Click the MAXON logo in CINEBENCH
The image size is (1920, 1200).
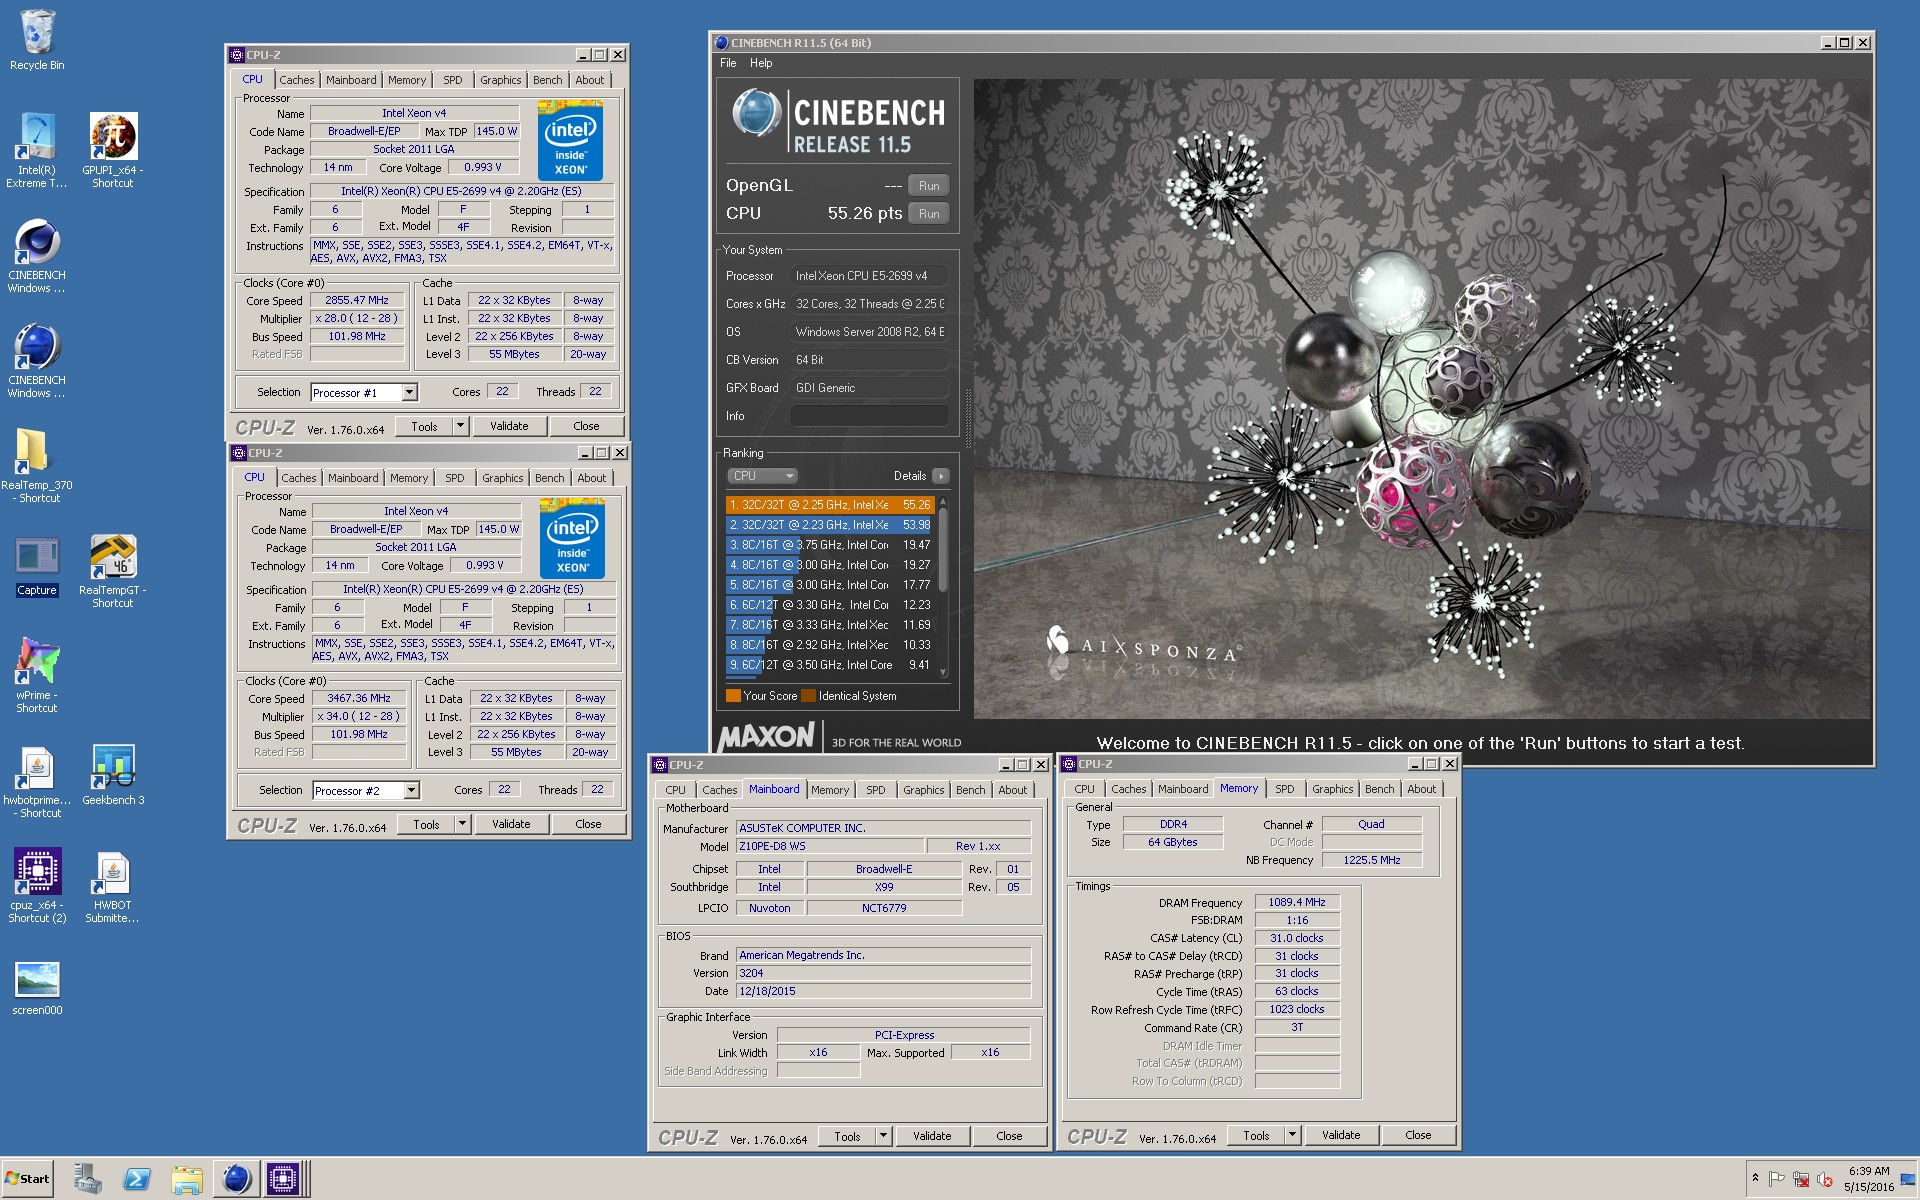point(768,738)
